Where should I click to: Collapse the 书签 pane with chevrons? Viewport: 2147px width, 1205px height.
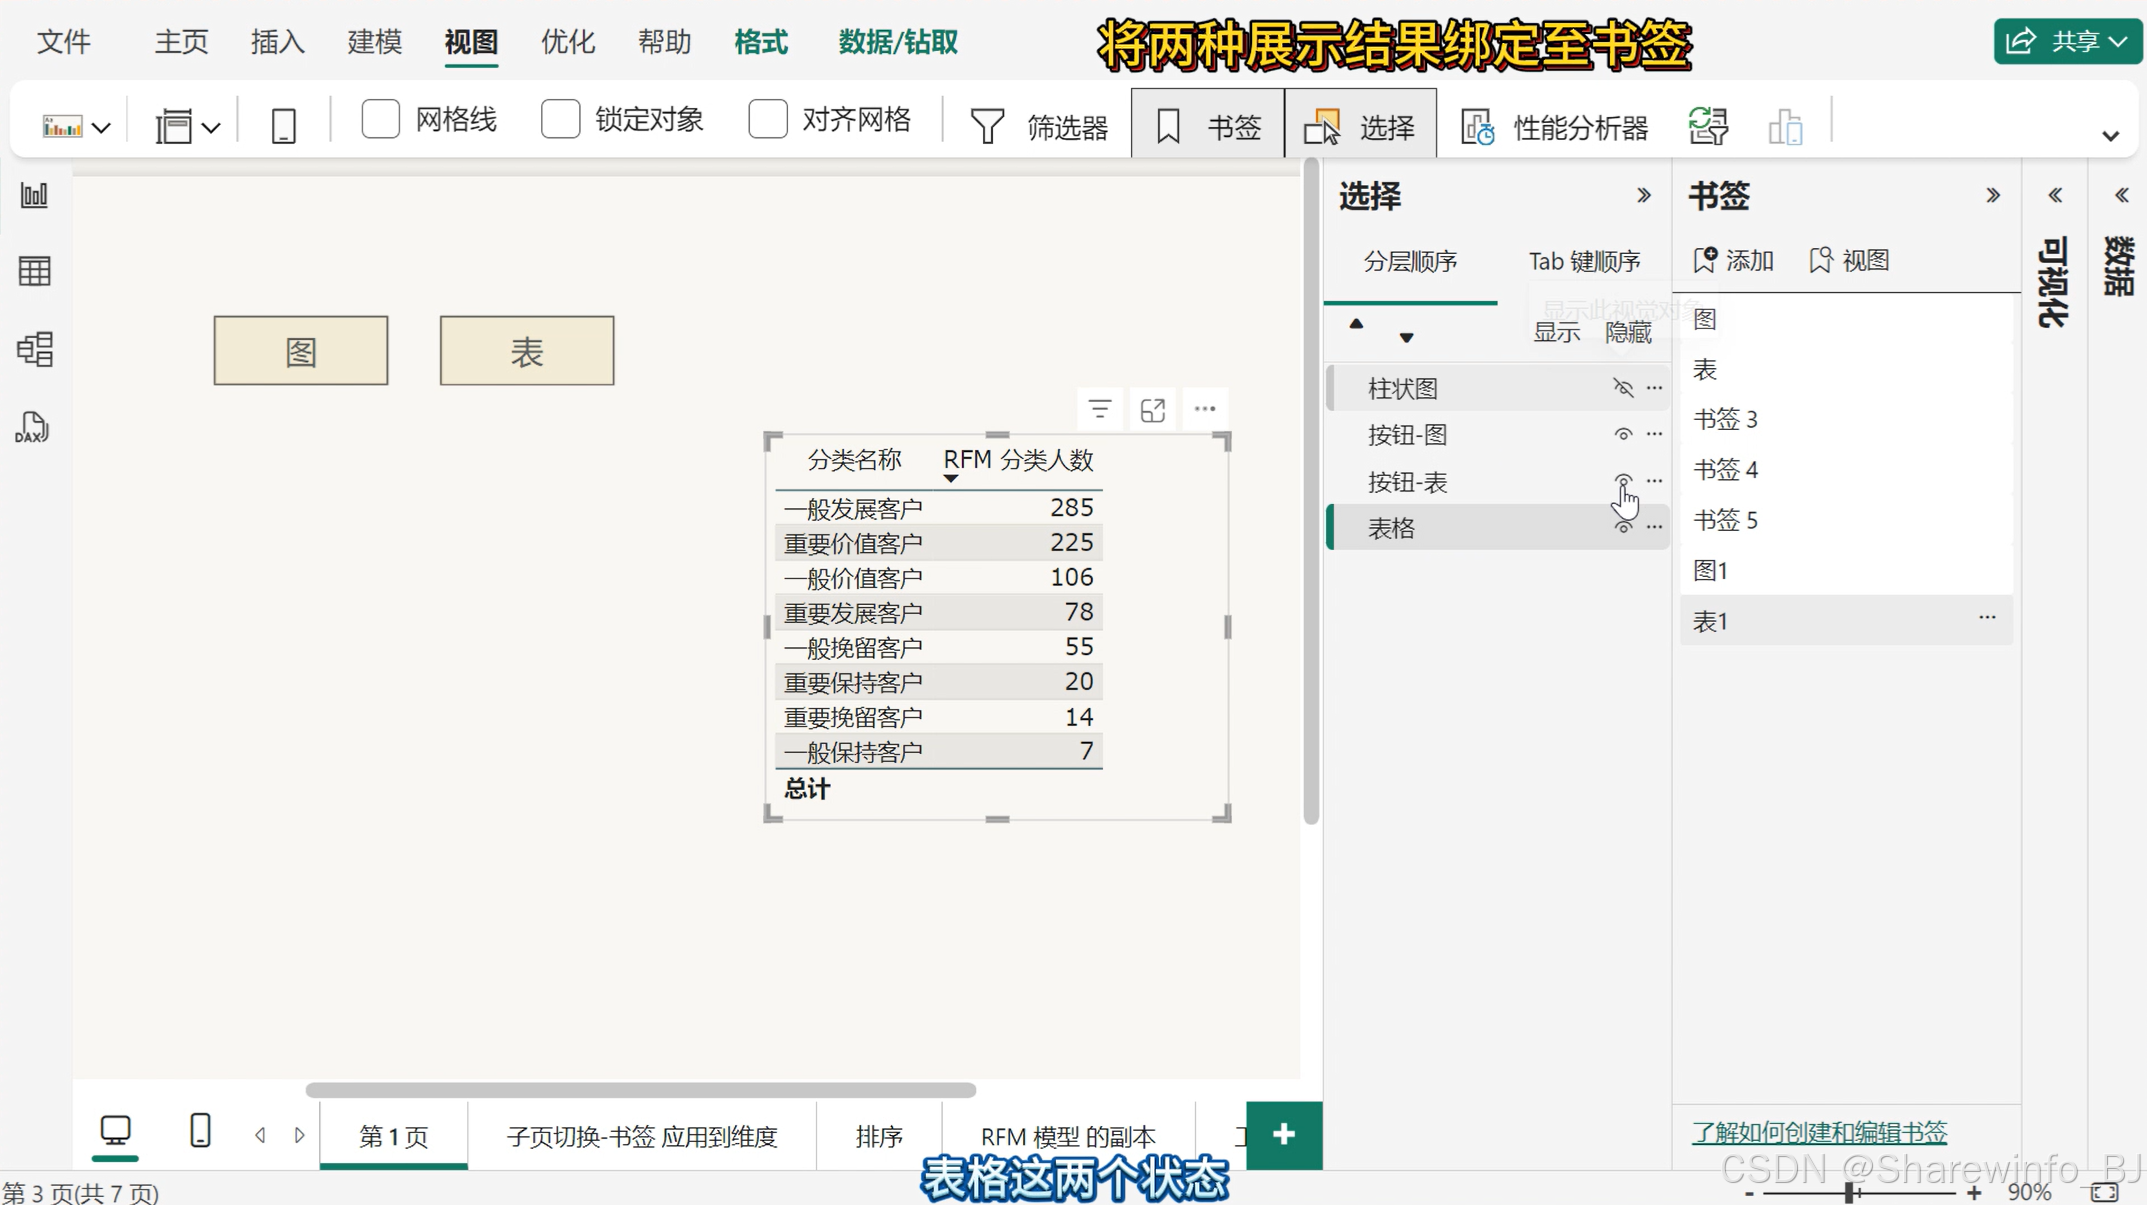coord(1992,195)
